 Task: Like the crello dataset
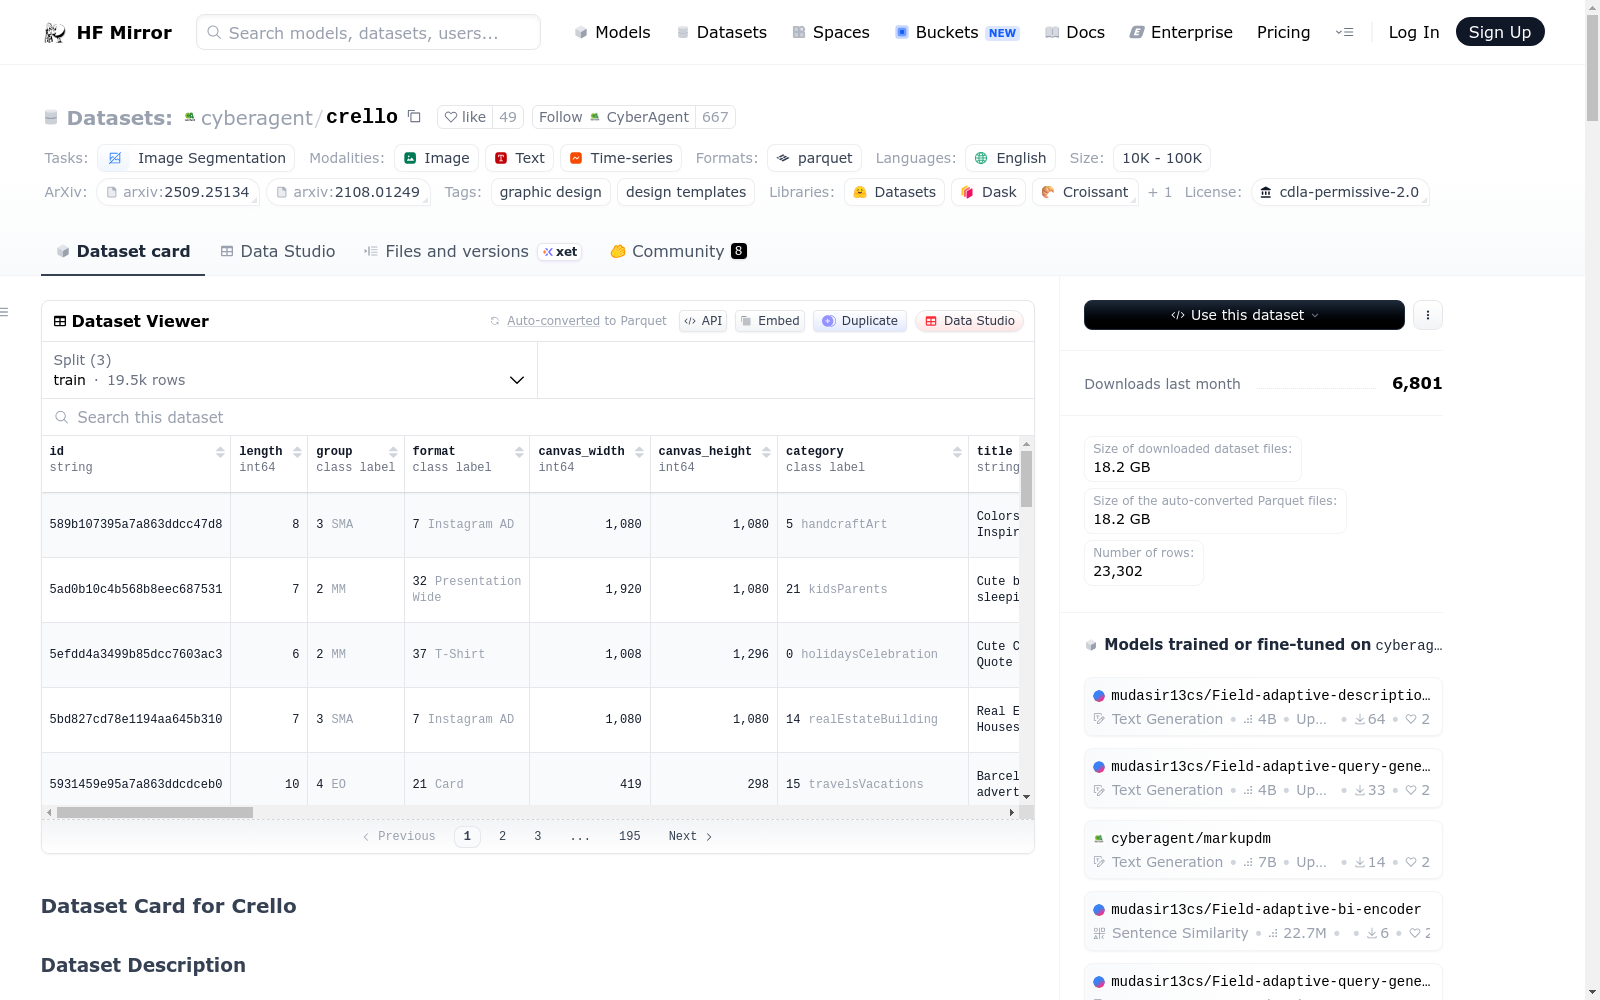point(465,117)
